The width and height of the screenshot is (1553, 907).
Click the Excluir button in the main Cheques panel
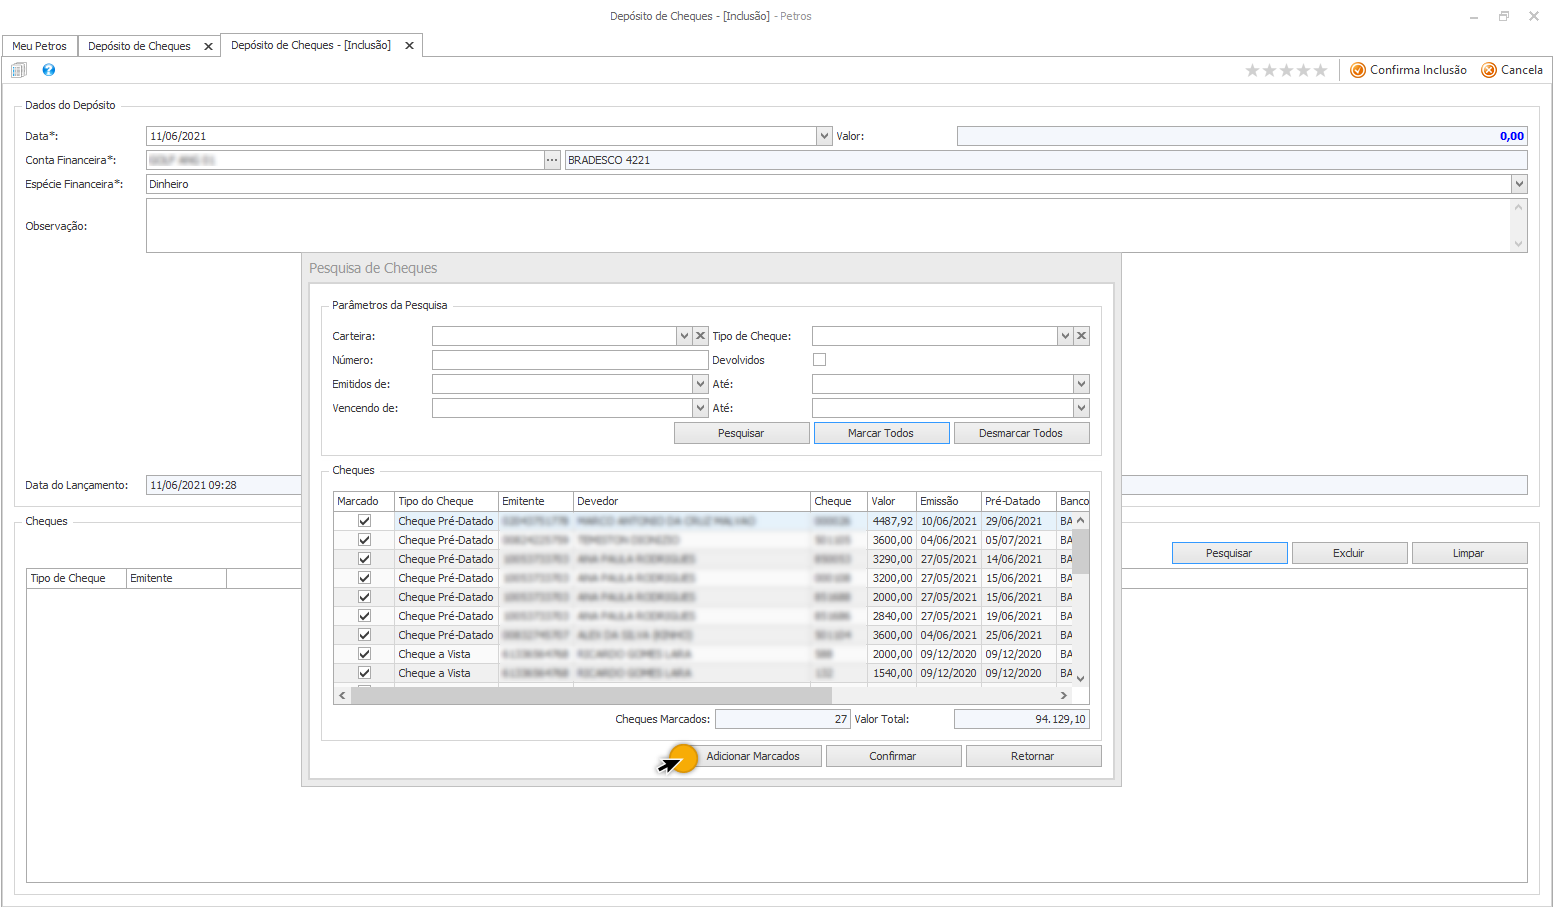(x=1349, y=553)
